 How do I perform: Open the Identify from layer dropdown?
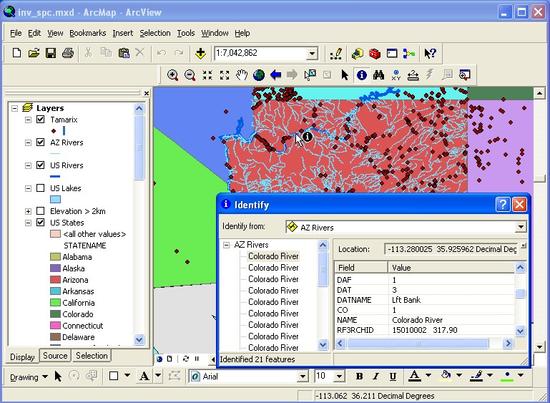tap(521, 227)
